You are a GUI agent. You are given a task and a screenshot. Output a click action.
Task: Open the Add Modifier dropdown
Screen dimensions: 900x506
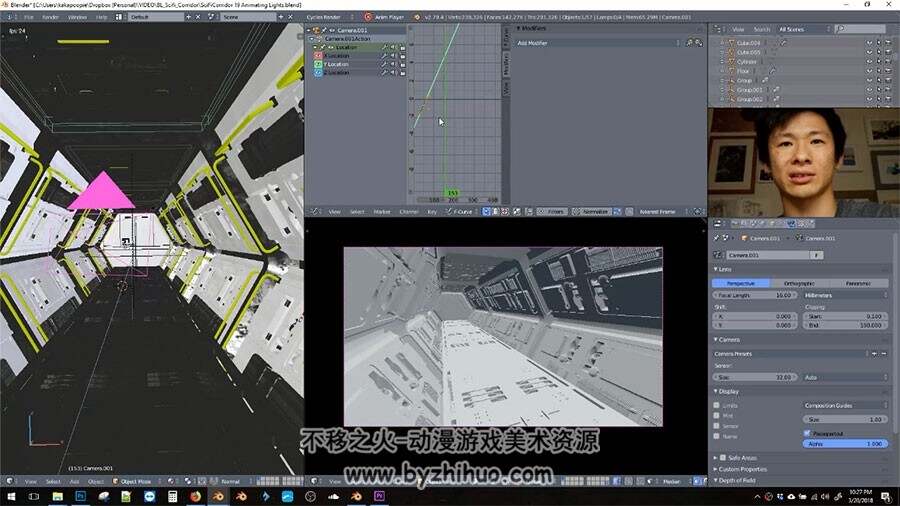coord(597,43)
